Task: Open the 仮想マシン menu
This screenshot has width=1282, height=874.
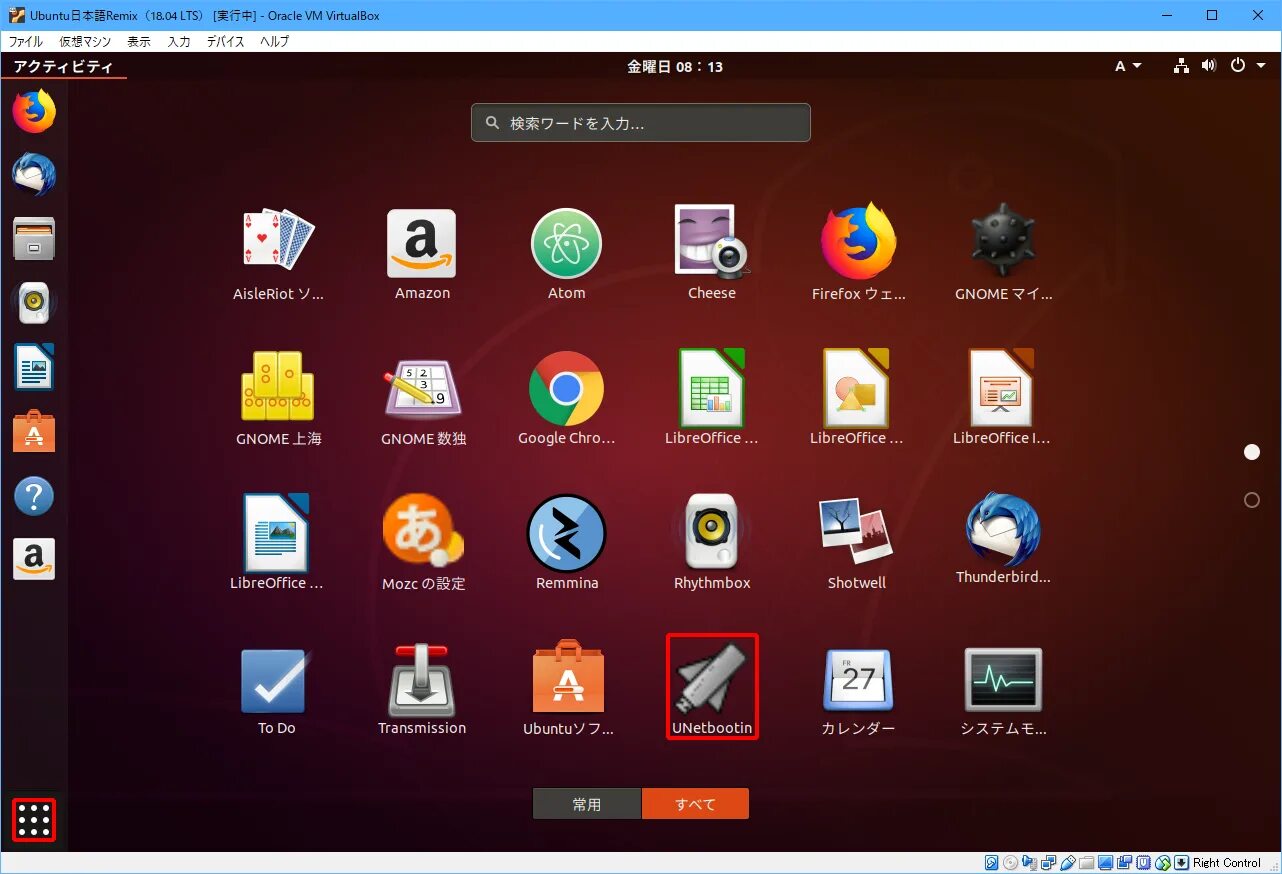Action: (x=85, y=42)
